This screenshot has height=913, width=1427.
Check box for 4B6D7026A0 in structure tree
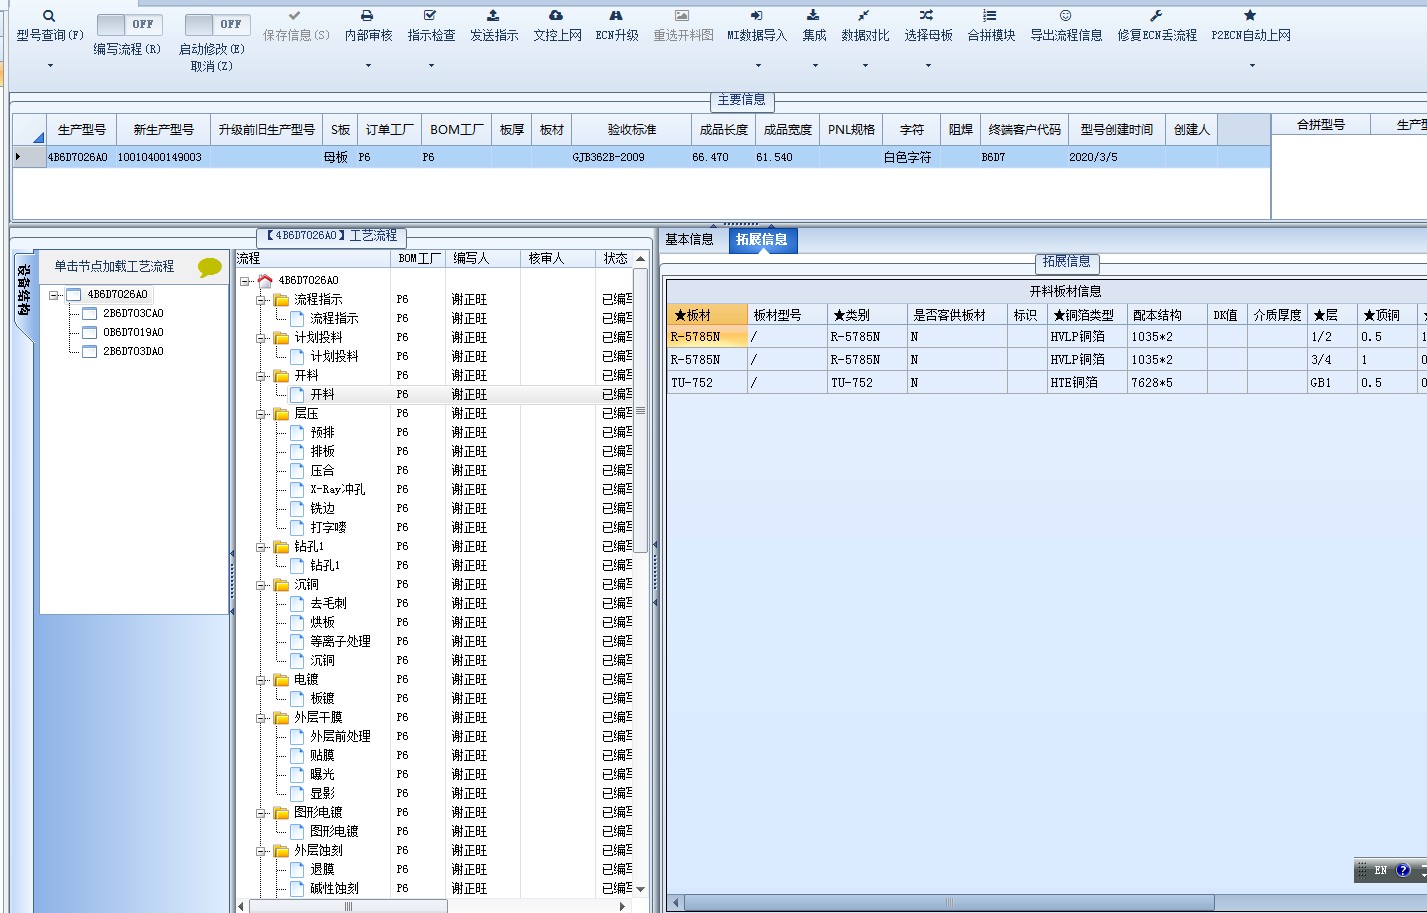pyautogui.click(x=74, y=295)
